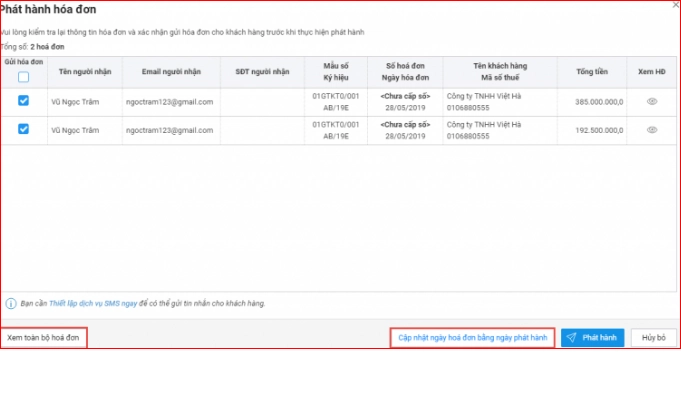Image resolution: width=681 pixels, height=400 pixels.
Task: Click the Tổng tiền column header
Action: (592, 71)
